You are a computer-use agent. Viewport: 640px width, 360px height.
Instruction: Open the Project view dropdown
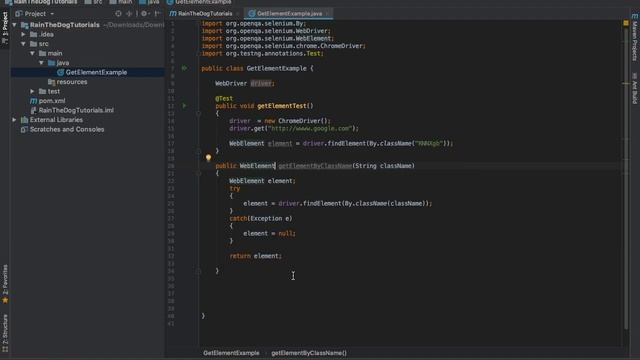tap(35, 13)
